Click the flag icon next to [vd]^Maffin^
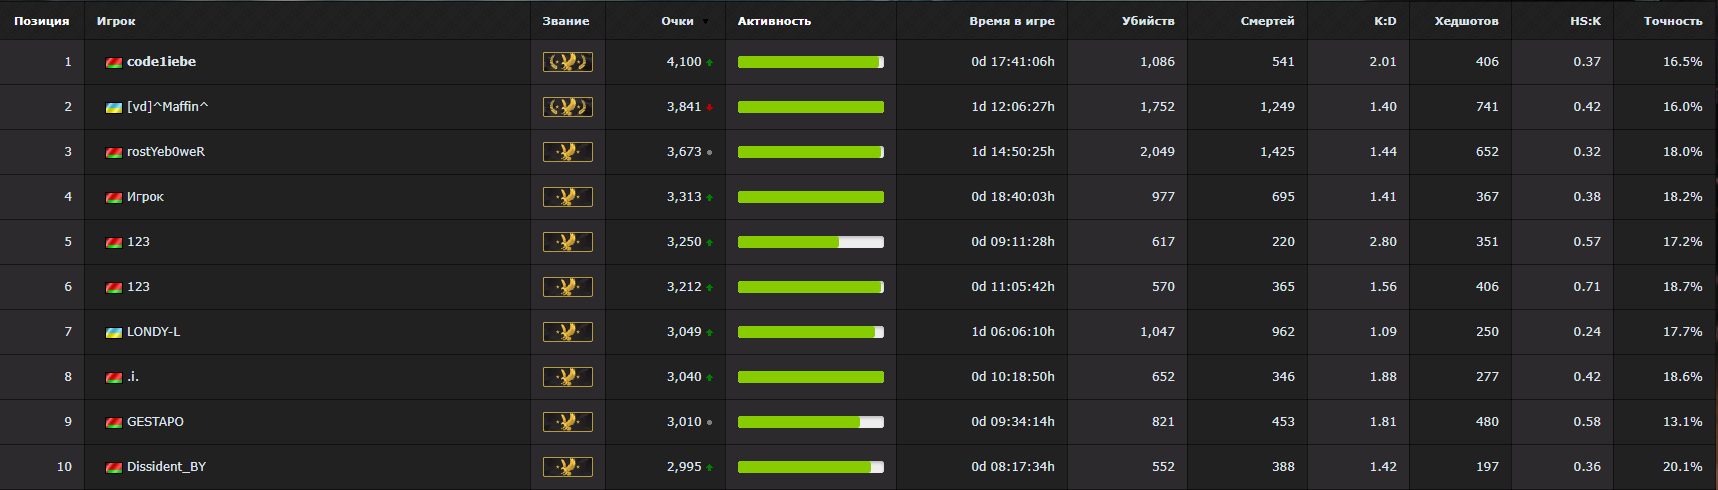 point(114,107)
